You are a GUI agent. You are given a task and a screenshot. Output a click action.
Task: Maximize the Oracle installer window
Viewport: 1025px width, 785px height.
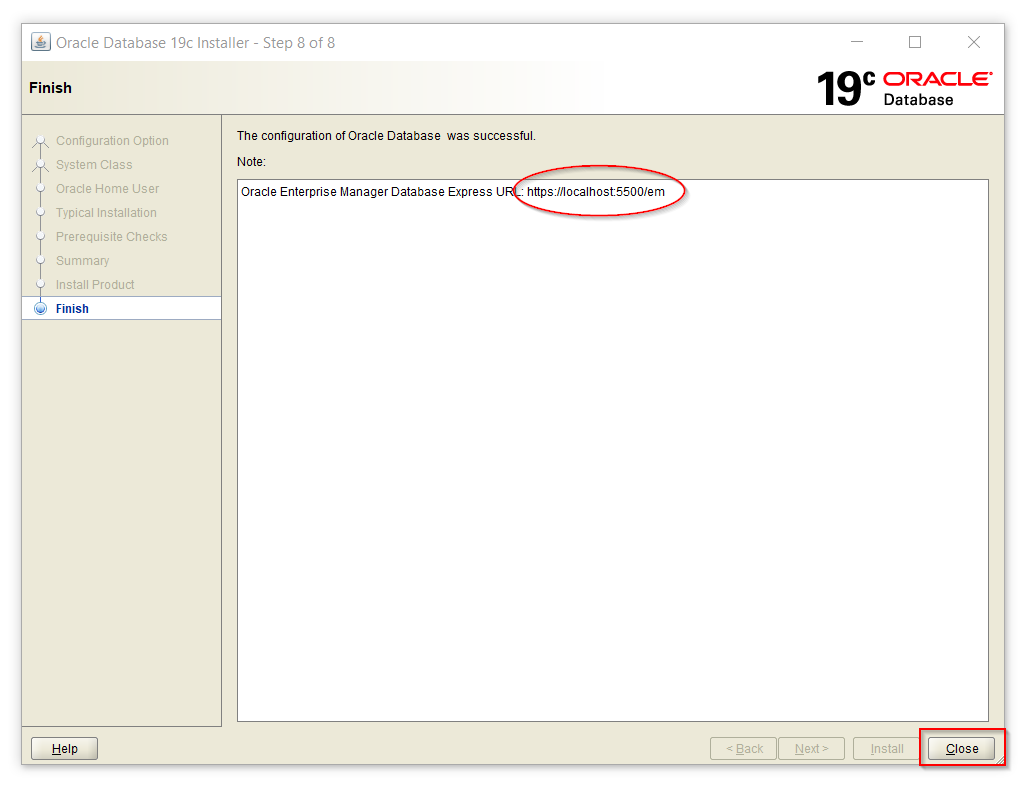tap(915, 42)
